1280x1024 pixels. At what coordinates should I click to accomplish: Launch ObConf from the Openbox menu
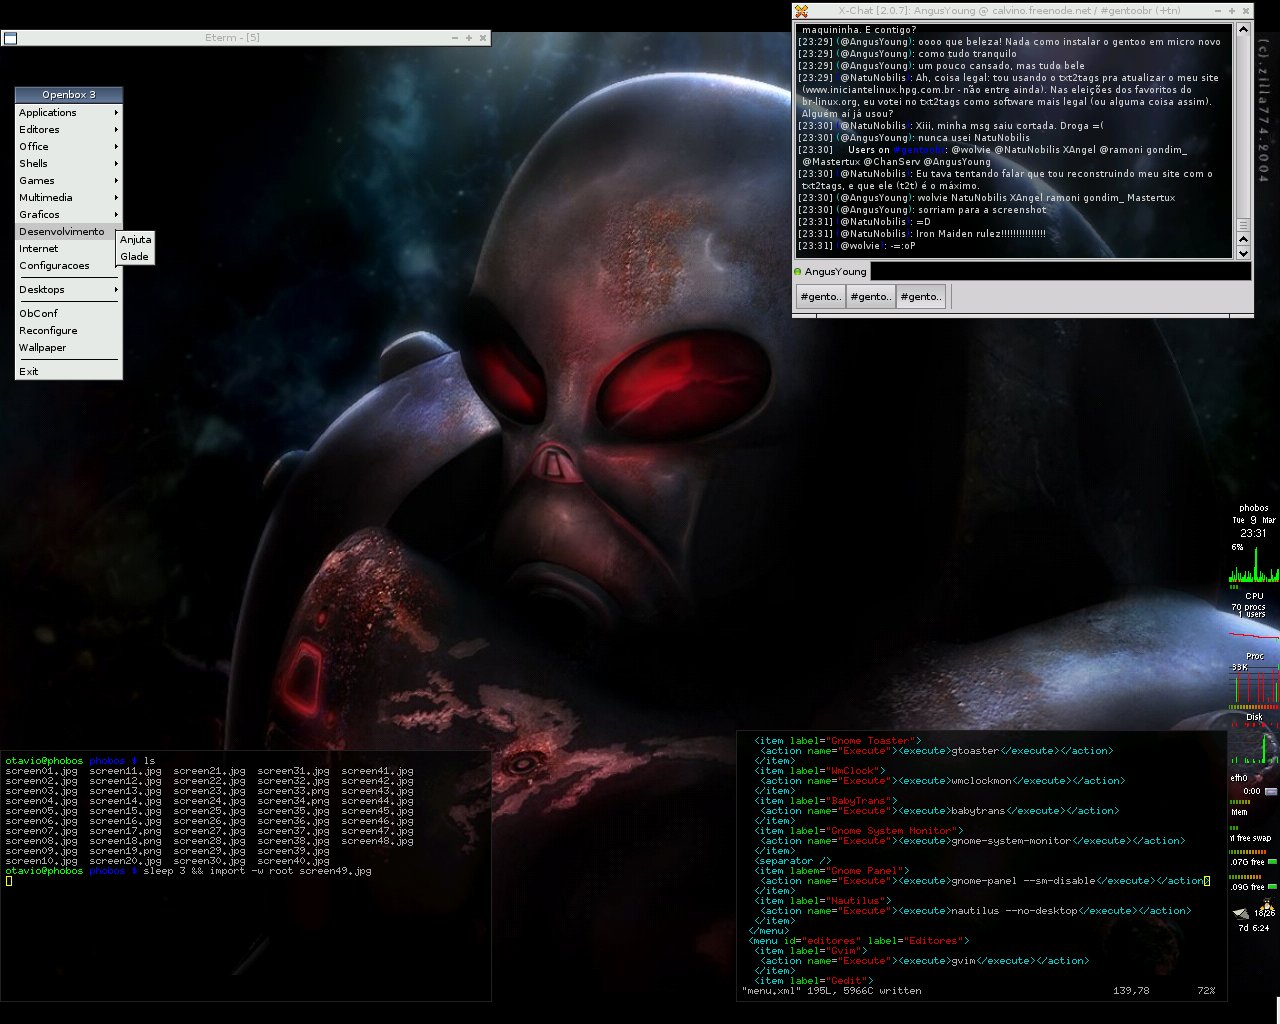(x=68, y=314)
